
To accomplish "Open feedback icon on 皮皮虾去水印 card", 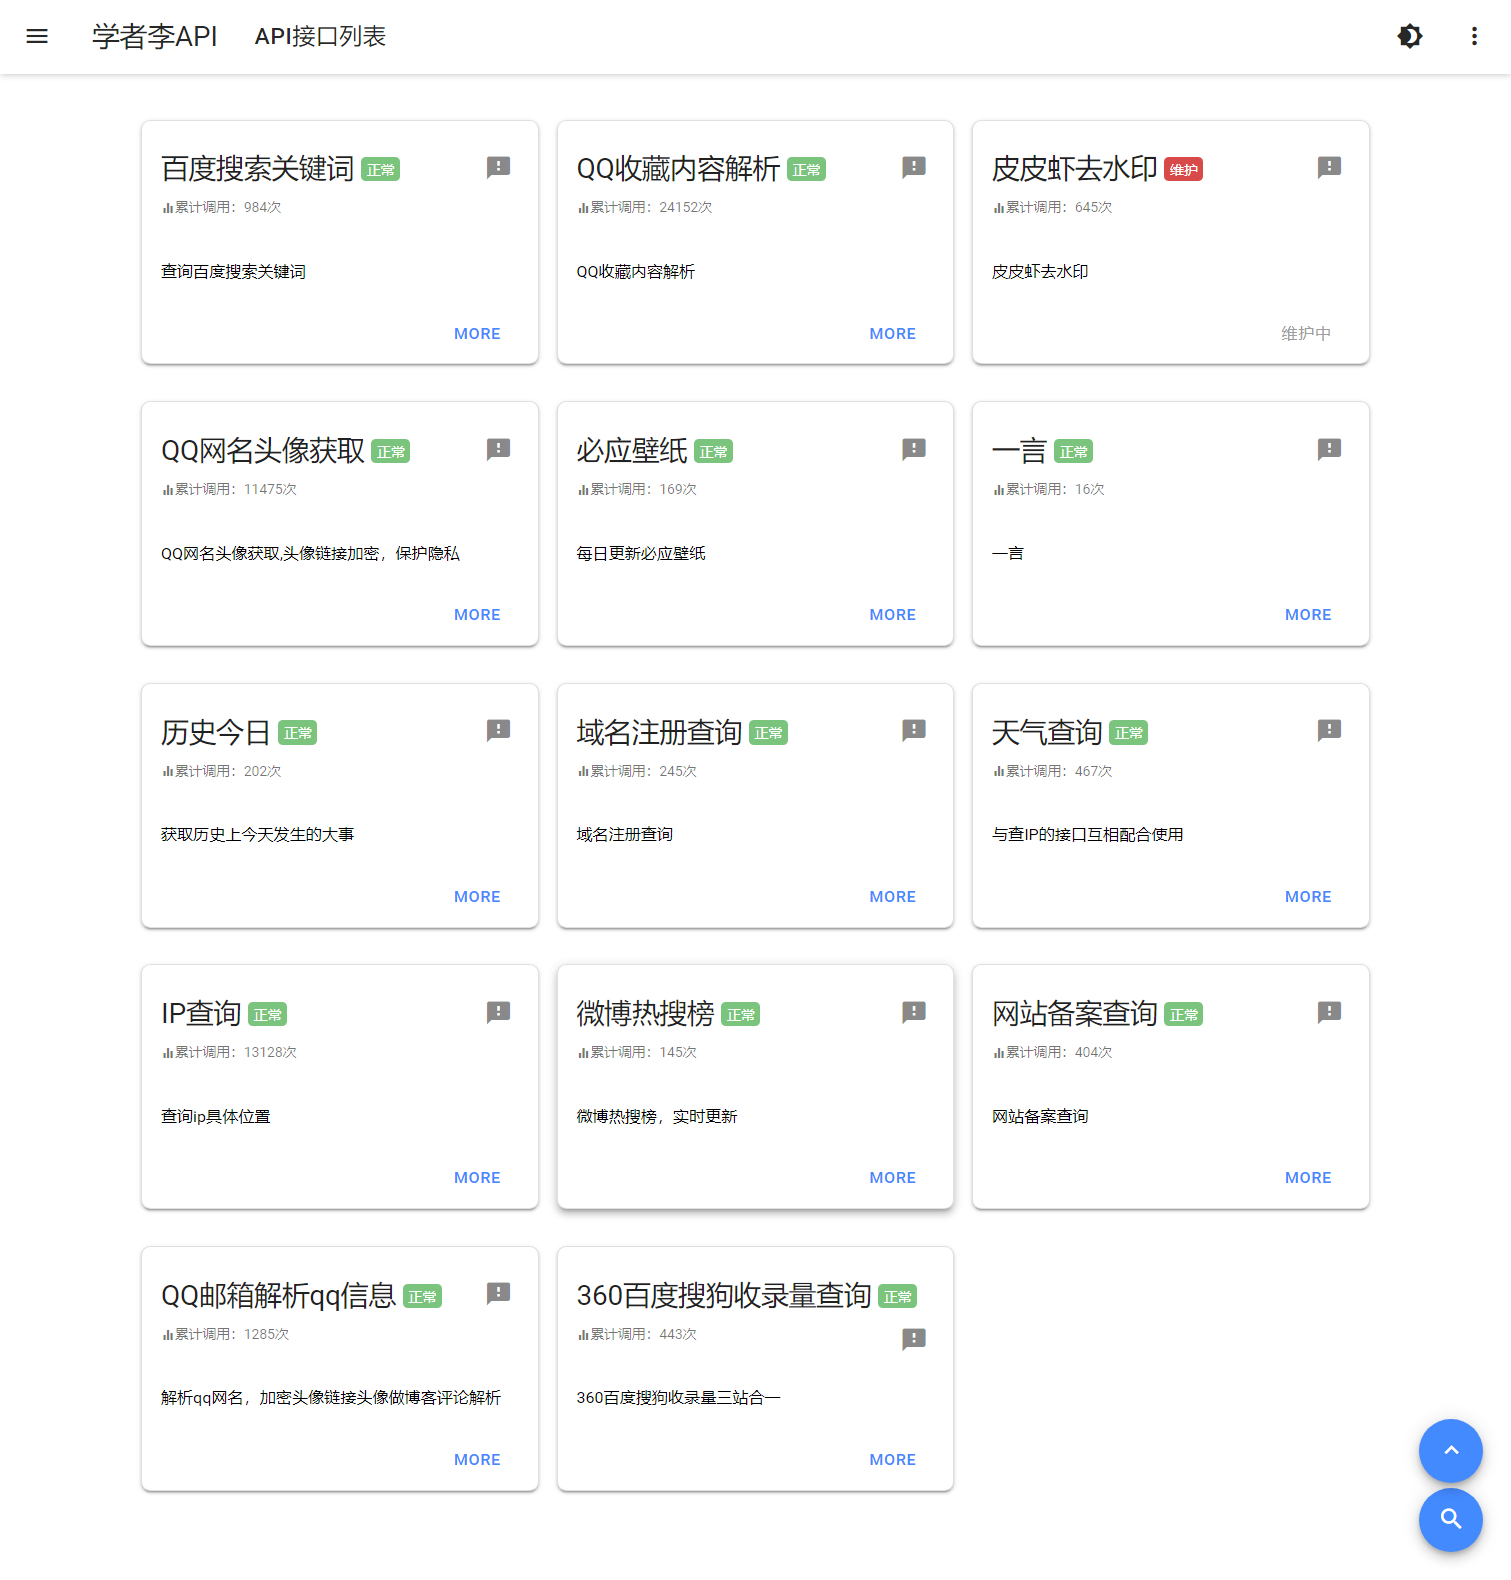I will (1329, 167).
